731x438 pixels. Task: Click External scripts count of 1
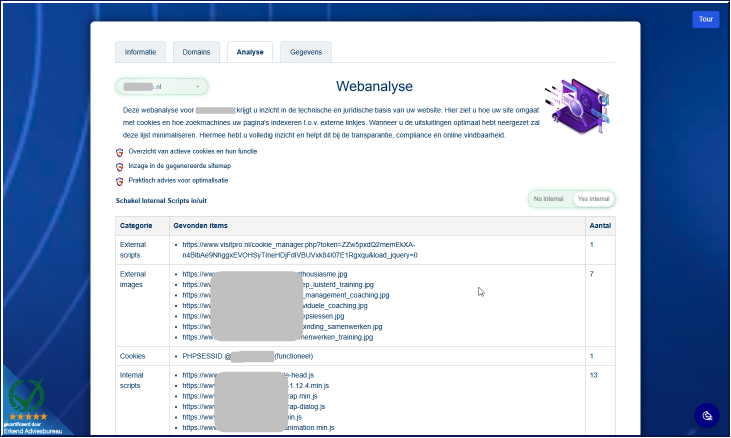click(592, 245)
